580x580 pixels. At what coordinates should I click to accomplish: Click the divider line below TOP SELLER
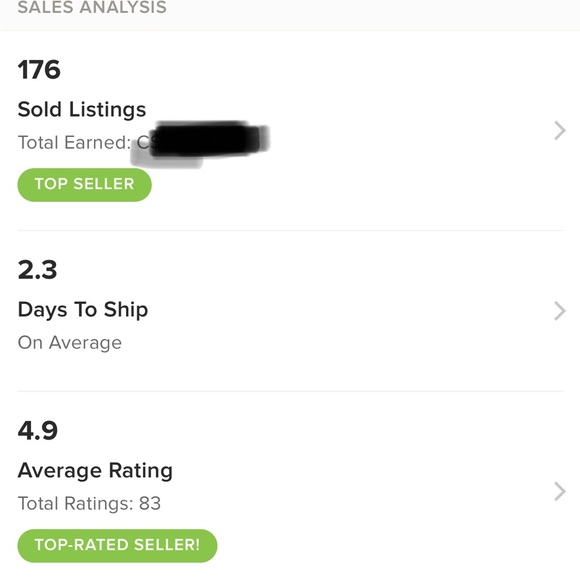tap(290, 230)
